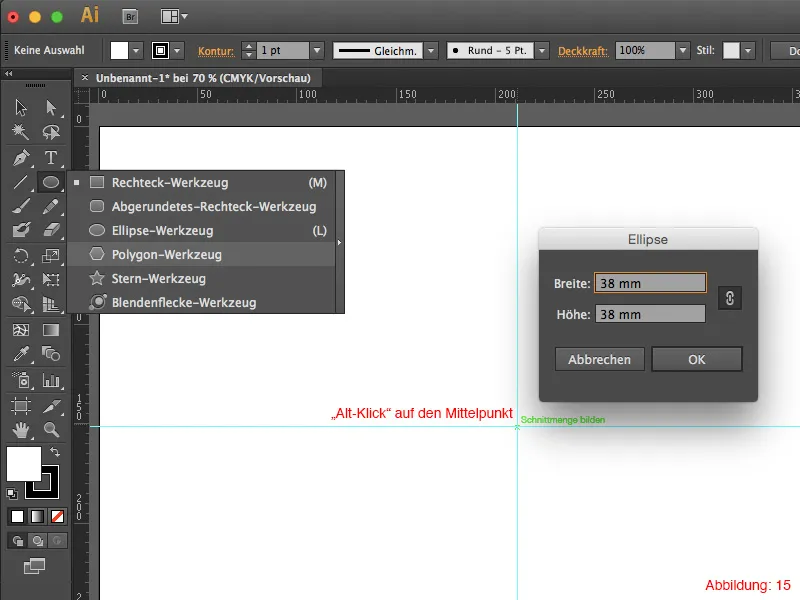Choose Blendenflecke-Werkzeug from the flyout
Image resolution: width=800 pixels, height=600 pixels.
(201, 303)
